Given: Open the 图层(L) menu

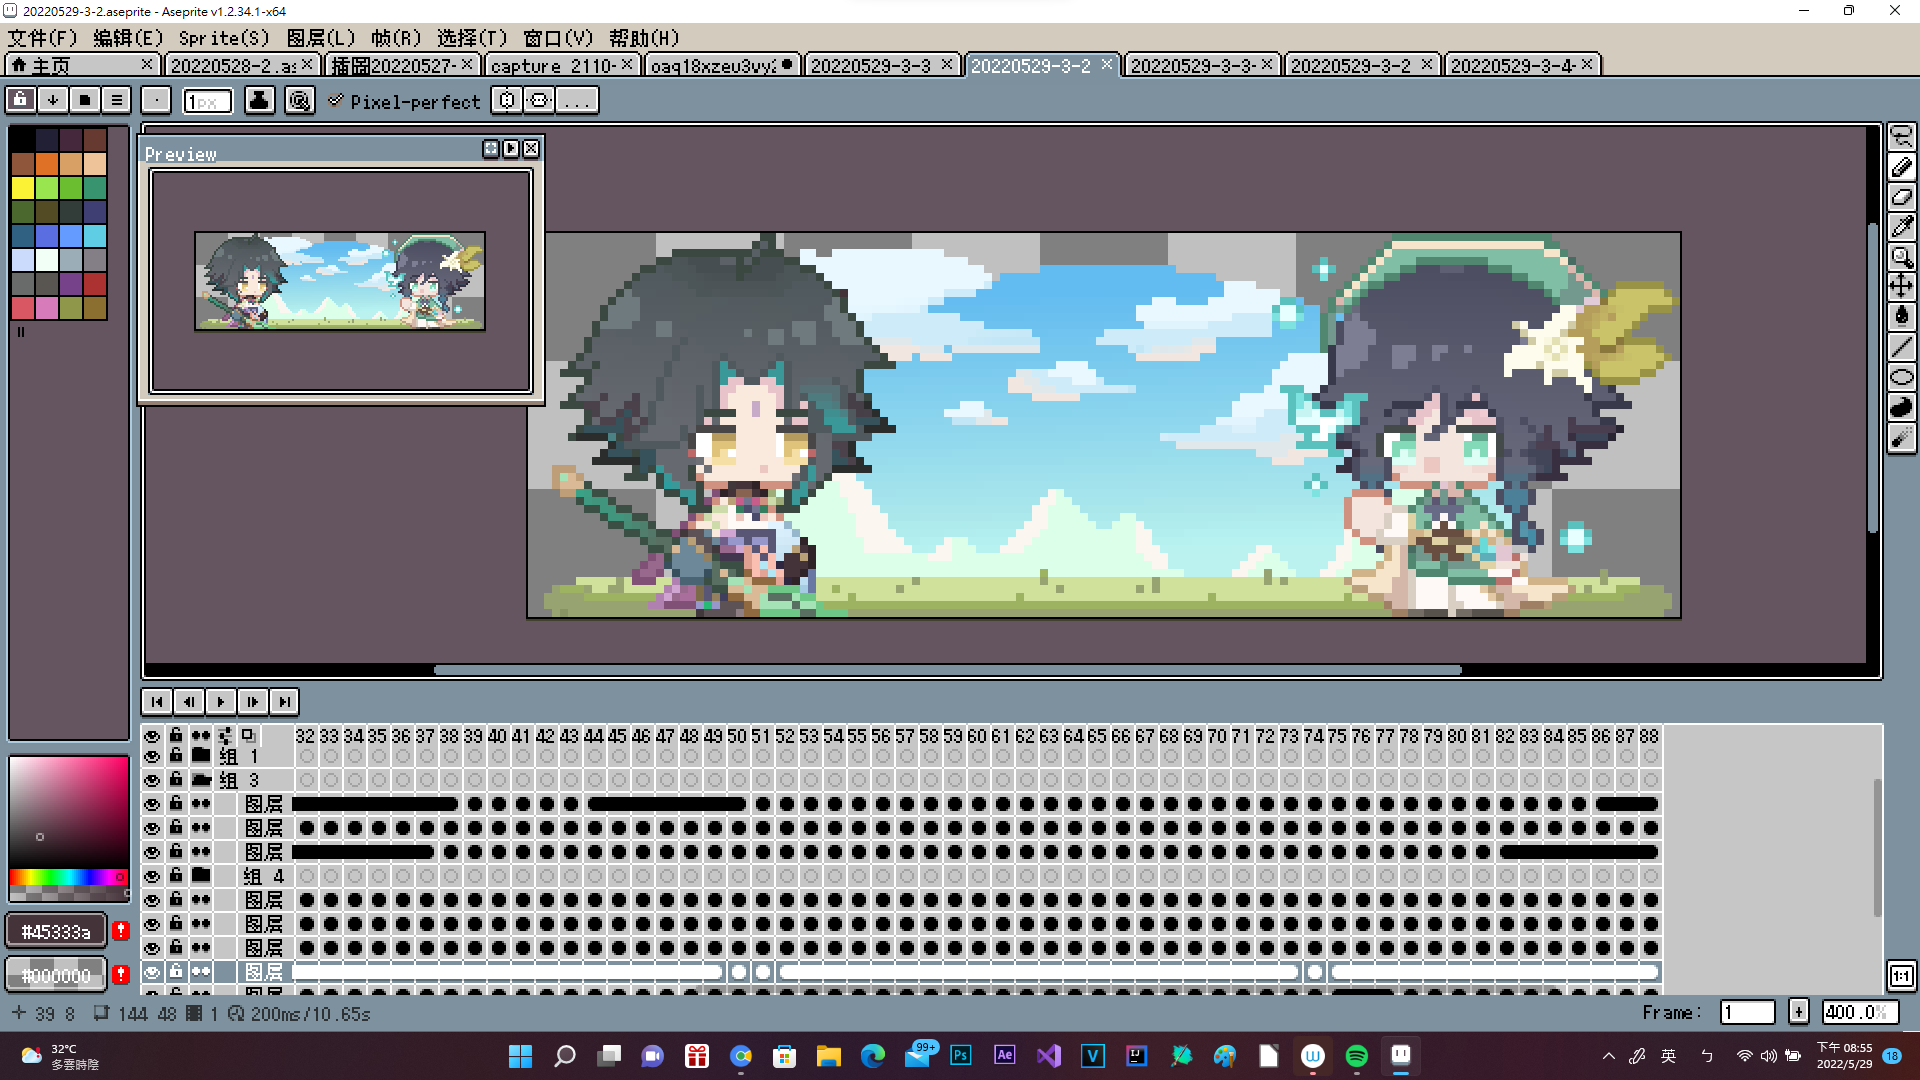Looking at the screenshot, I should pos(321,38).
